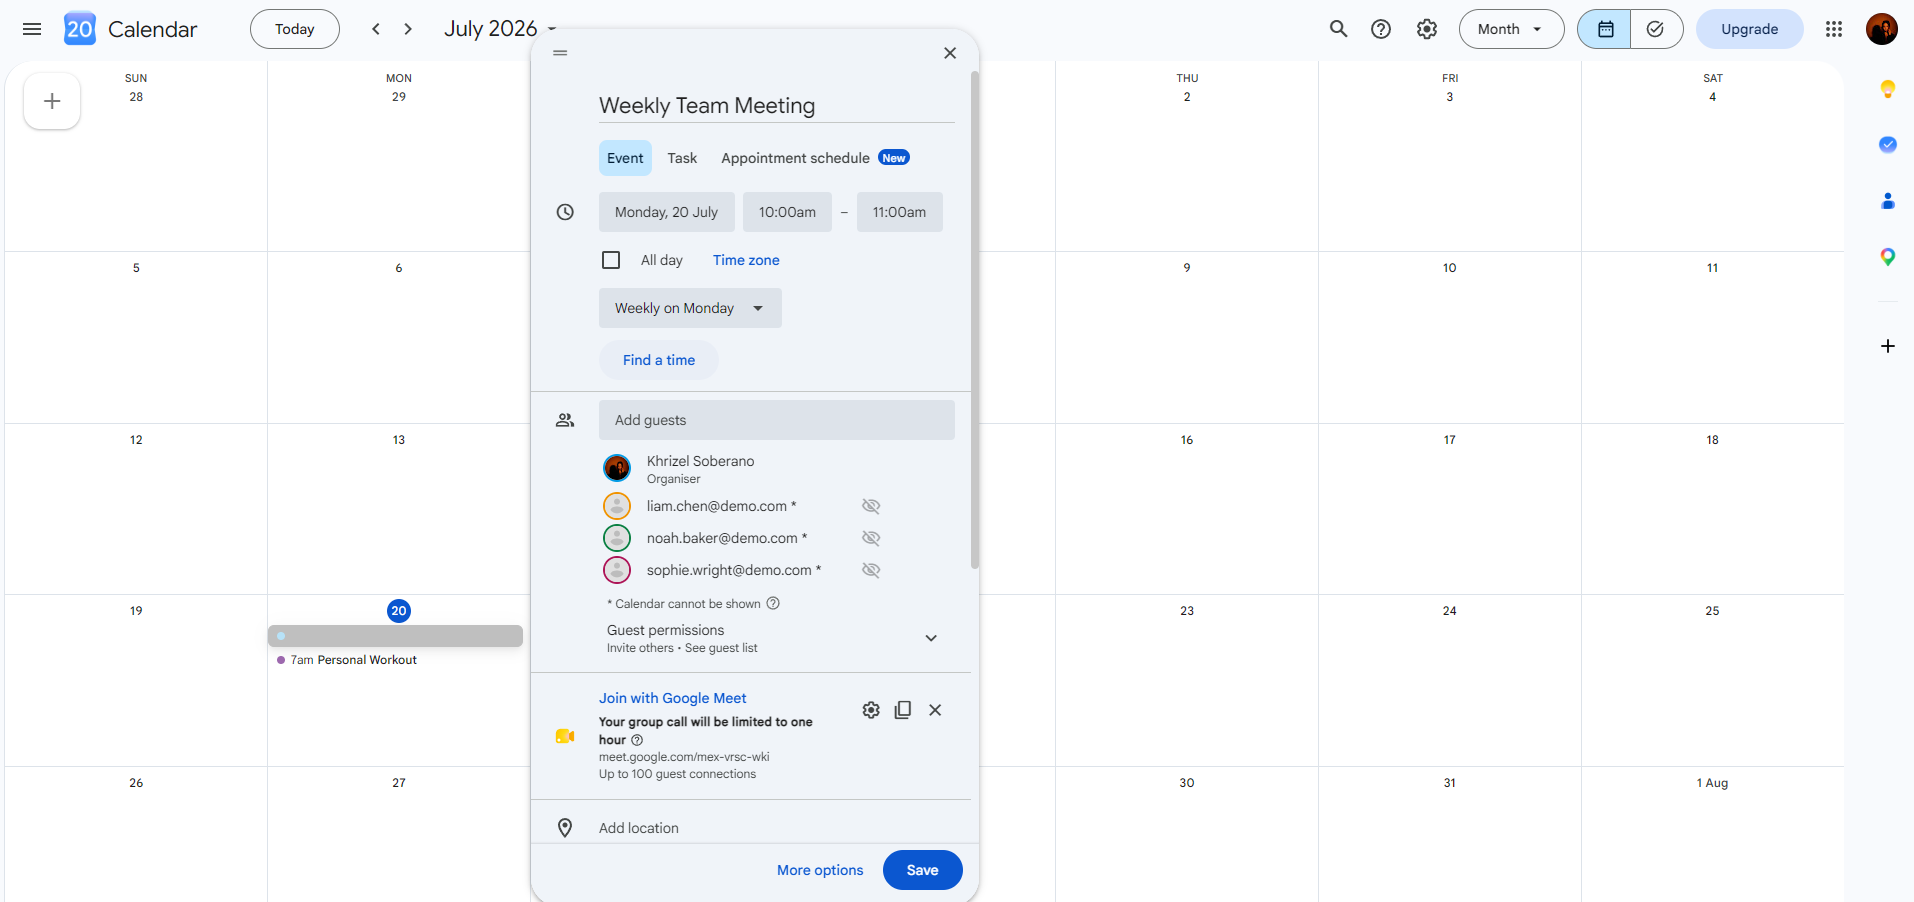
Task: Switch to Tasks view icon
Action: (x=1656, y=29)
